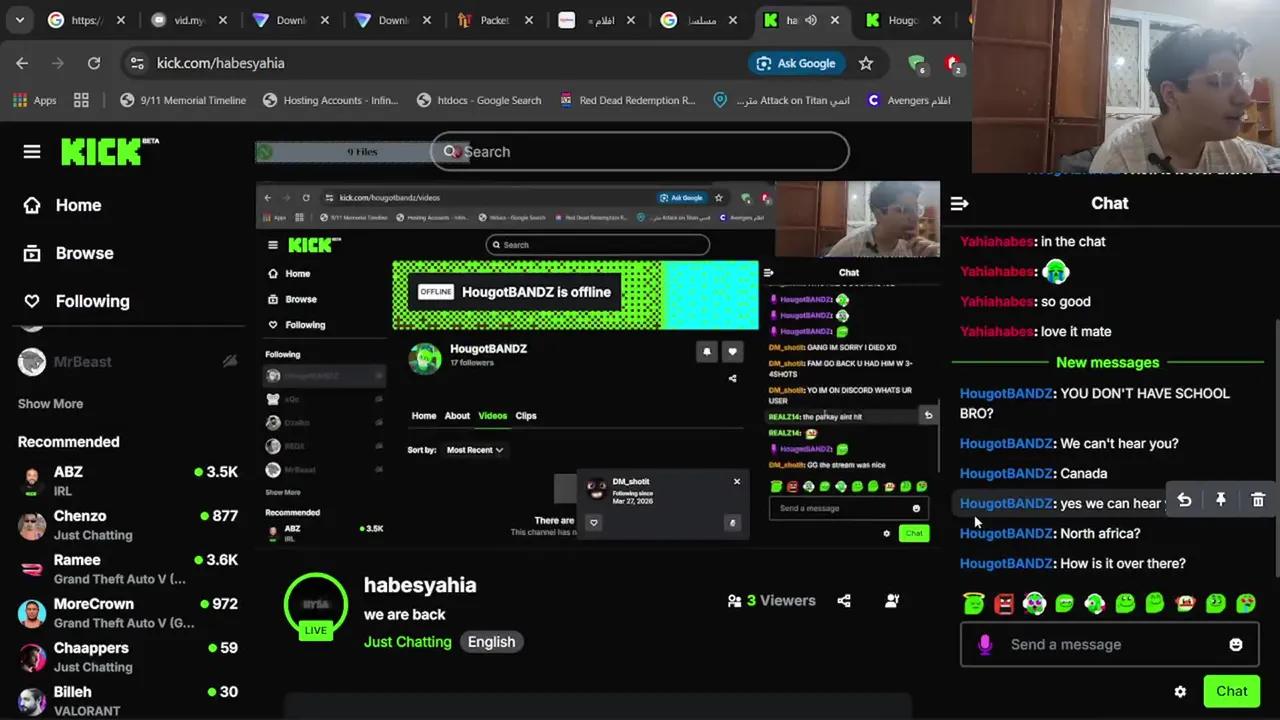Click the New messages divider label
Viewport: 1280px width, 720px height.
coord(1107,363)
